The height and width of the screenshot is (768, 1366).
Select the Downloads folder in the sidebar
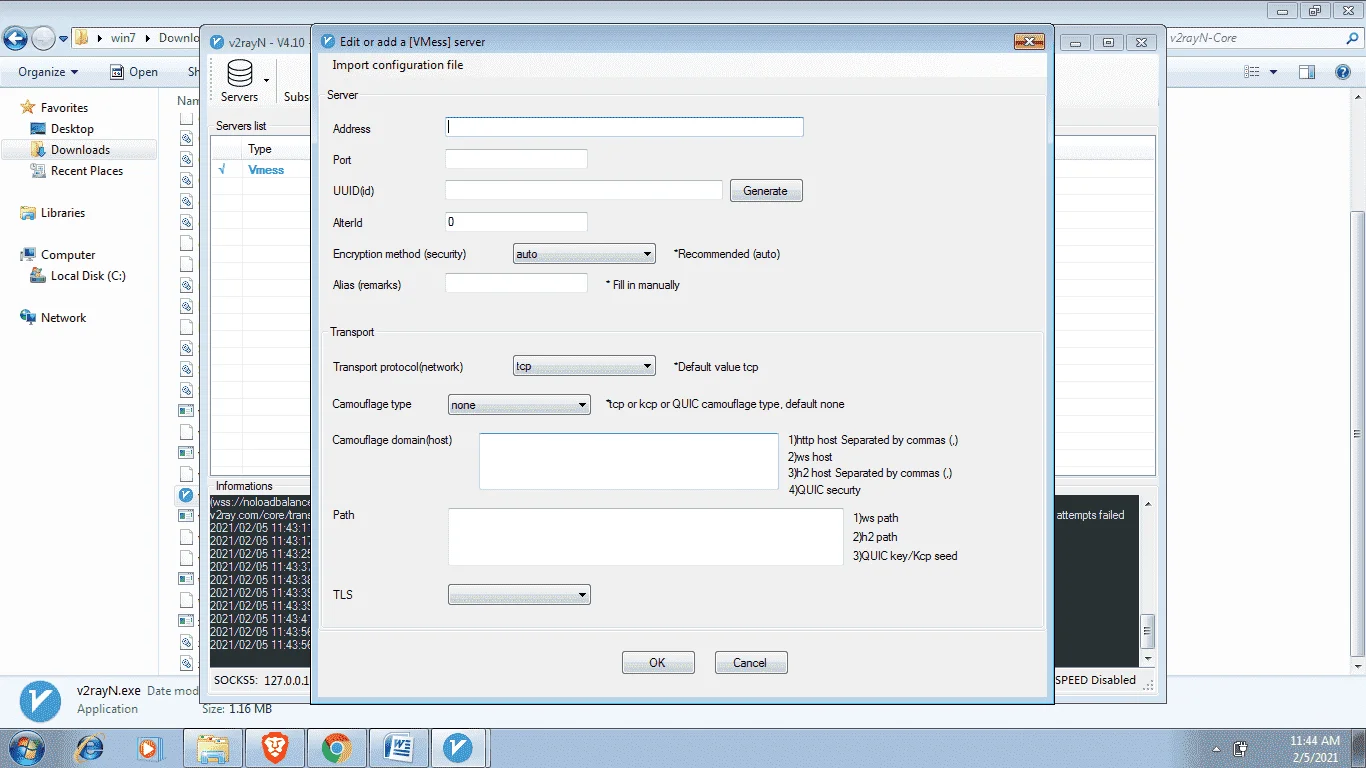pos(80,150)
